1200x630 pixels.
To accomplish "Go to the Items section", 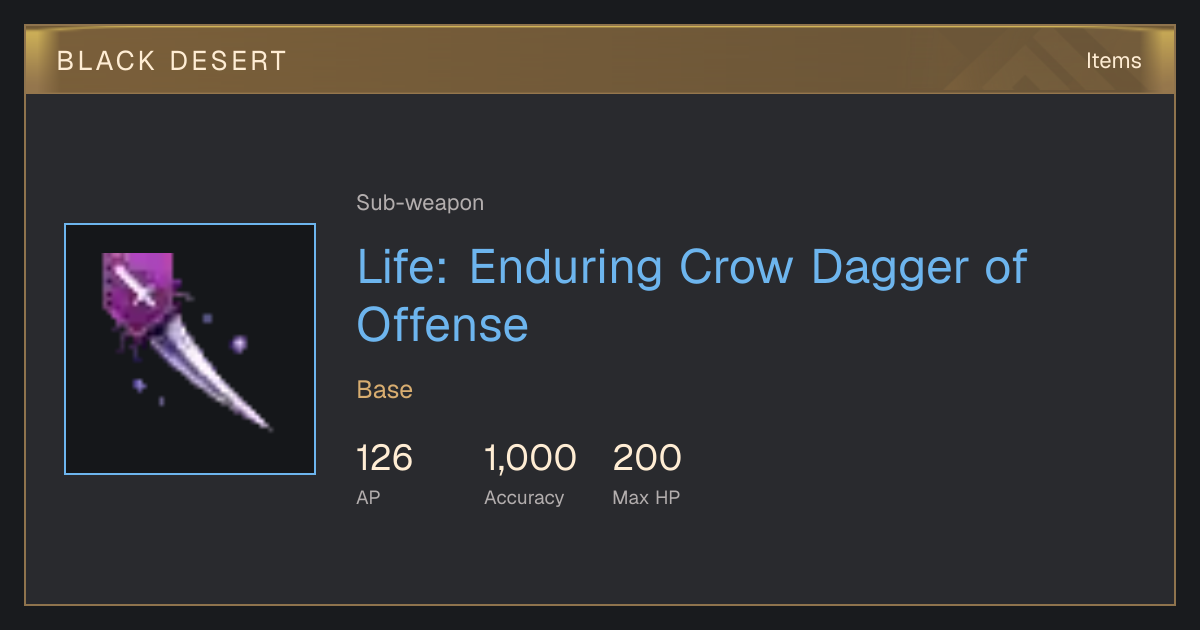I will (1113, 61).
